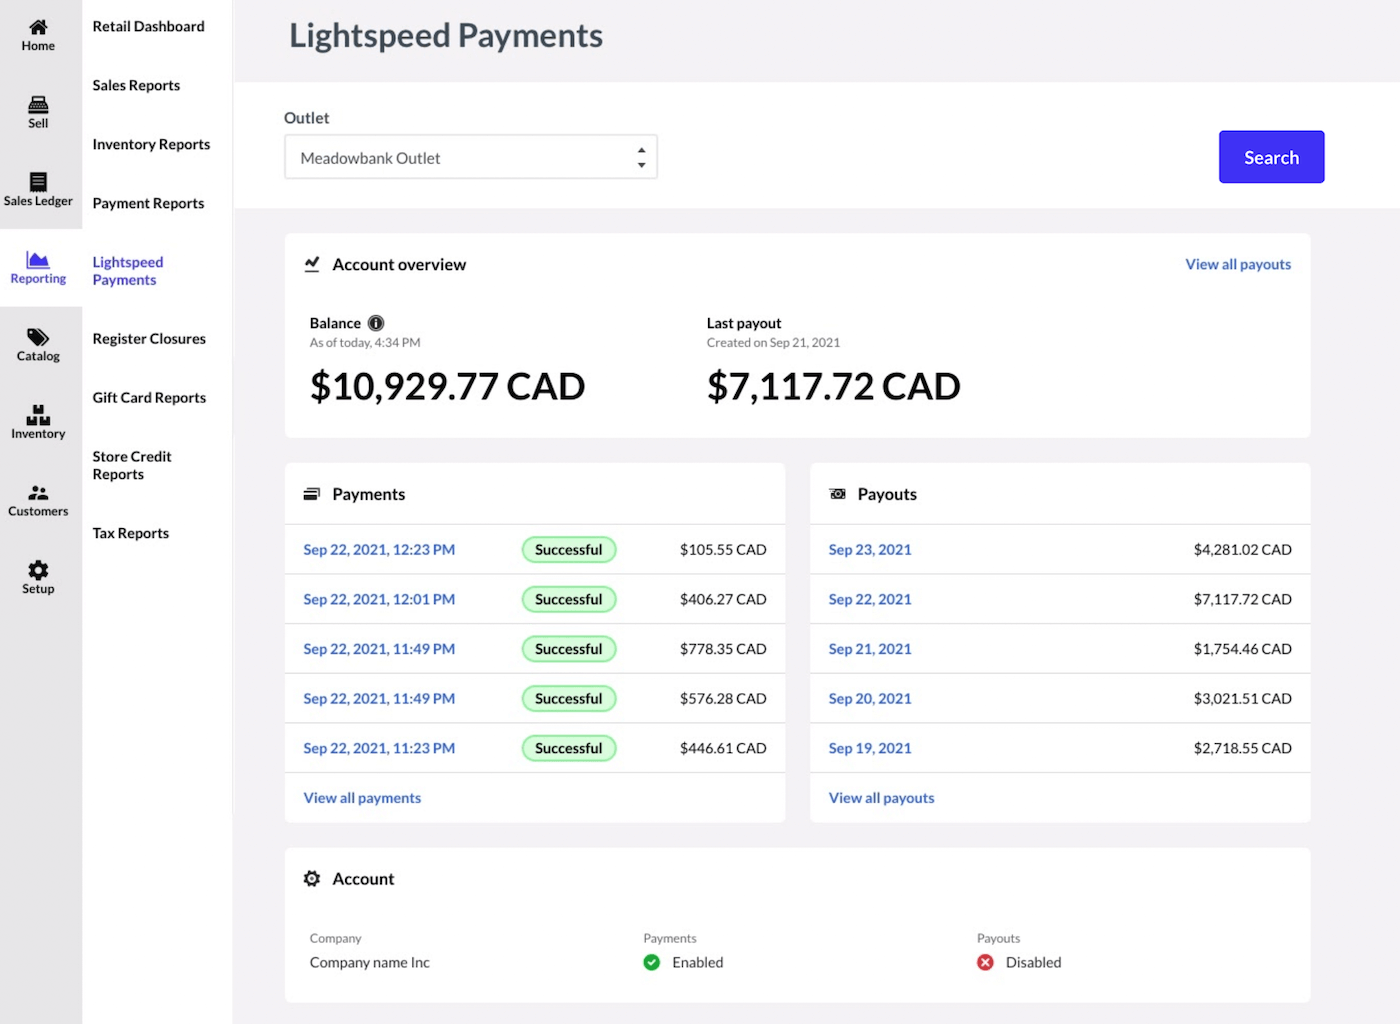The height and width of the screenshot is (1024, 1400).
Task: Click the Account gear icon header
Action: pyautogui.click(x=312, y=878)
